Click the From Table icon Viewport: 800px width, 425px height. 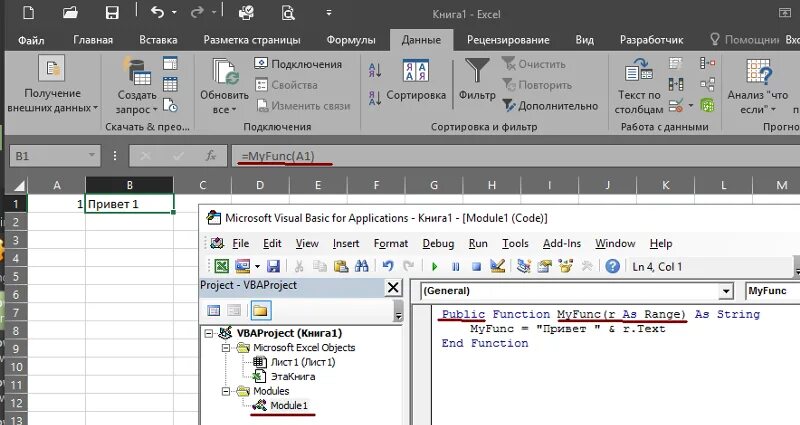tap(170, 84)
